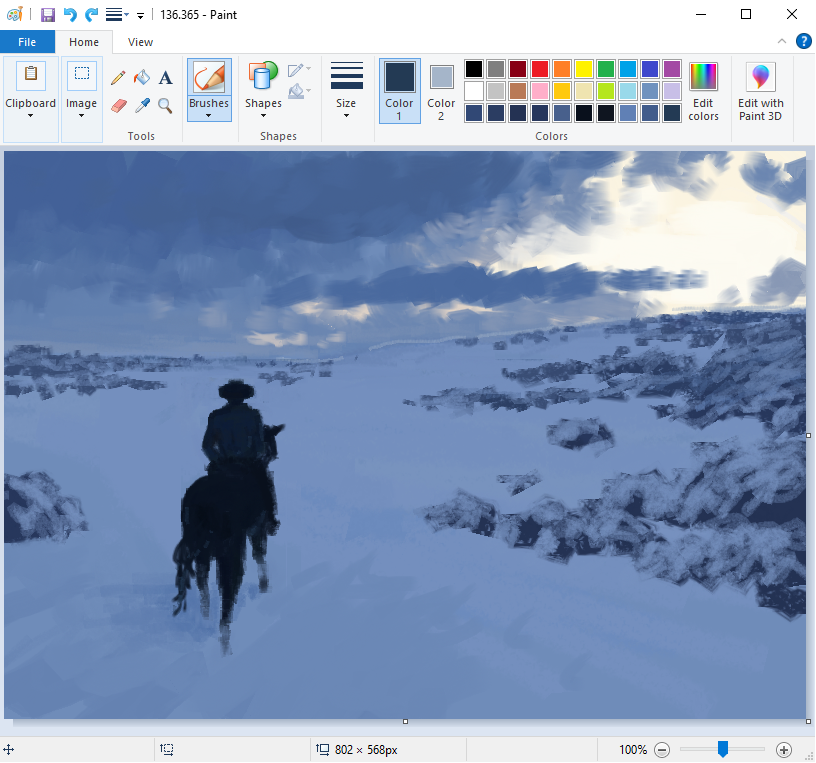
Task: Undo the last action
Action: [x=70, y=15]
